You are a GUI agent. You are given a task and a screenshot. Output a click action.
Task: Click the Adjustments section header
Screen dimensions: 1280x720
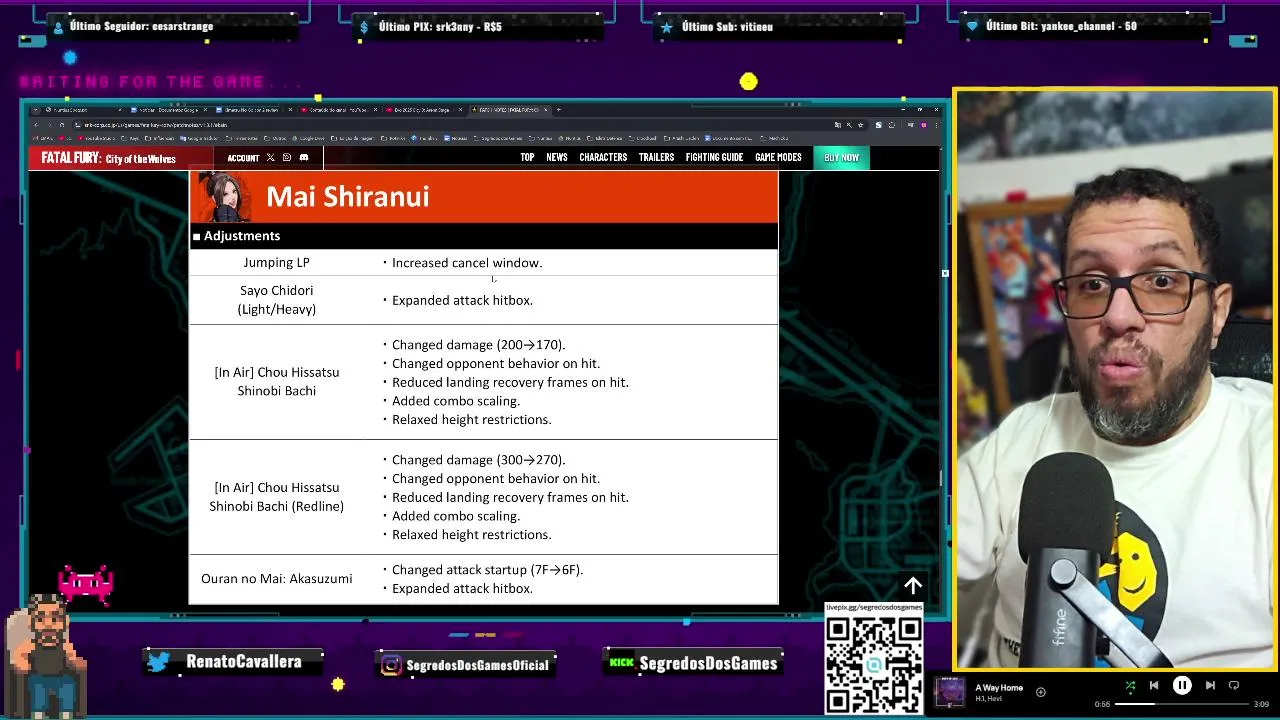point(483,236)
